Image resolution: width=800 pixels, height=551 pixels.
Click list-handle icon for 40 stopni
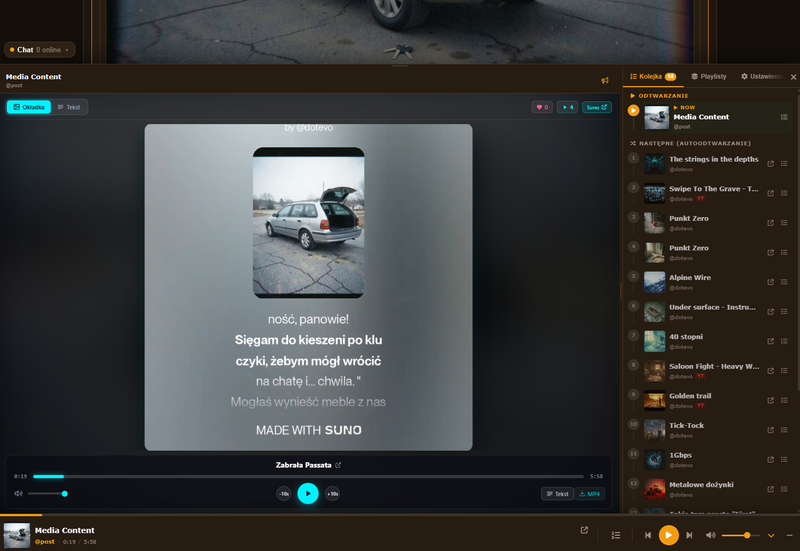click(784, 341)
